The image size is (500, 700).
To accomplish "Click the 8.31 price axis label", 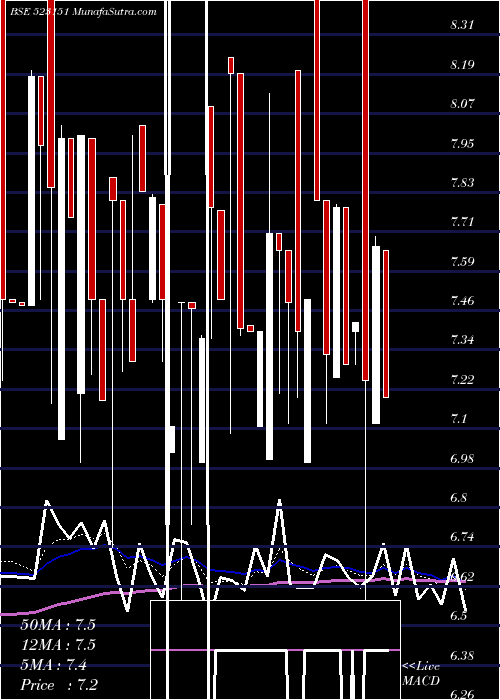I will click(462, 25).
